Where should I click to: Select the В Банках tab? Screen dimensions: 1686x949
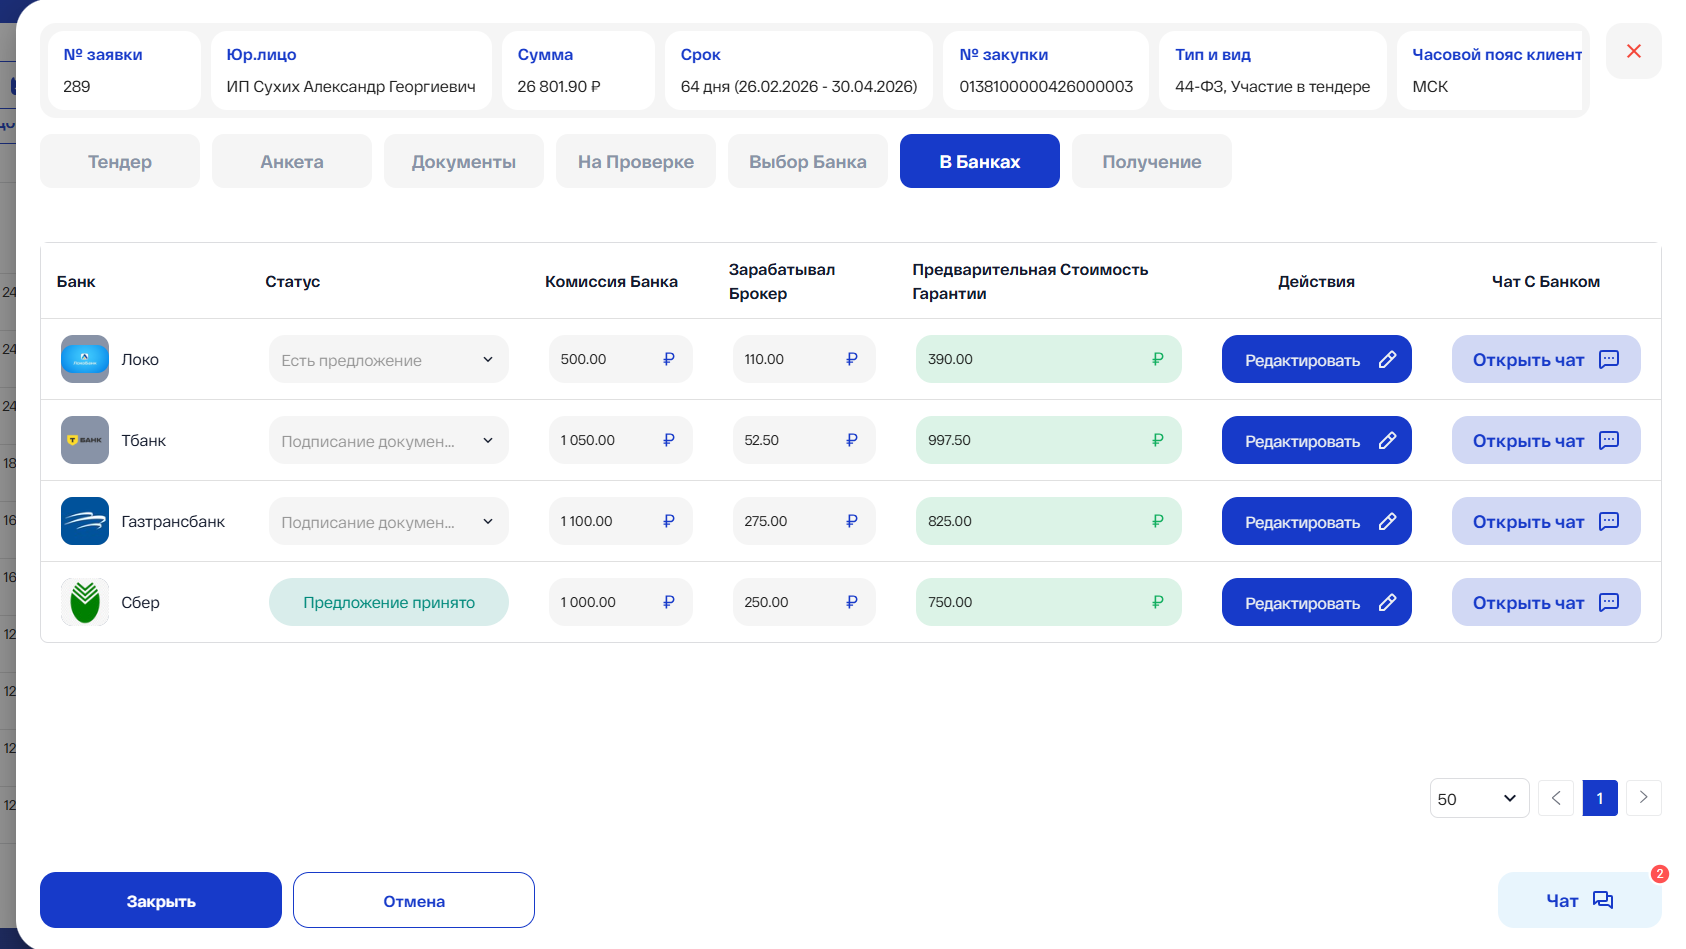[980, 161]
